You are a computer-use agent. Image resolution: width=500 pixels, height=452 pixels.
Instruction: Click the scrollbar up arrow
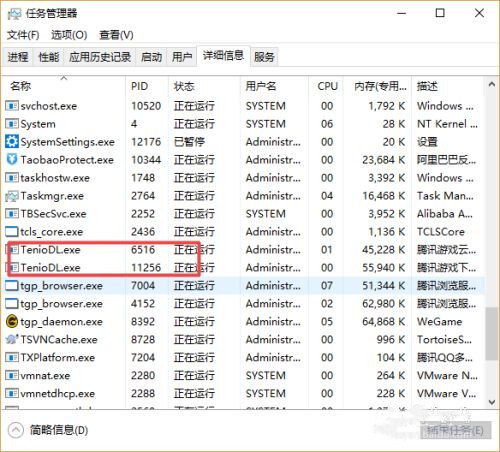492,84
